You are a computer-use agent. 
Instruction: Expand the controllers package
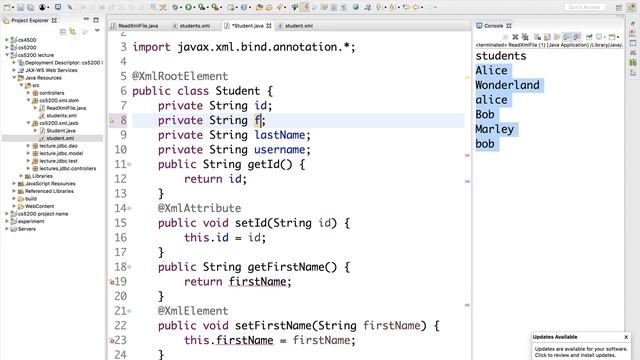29,93
